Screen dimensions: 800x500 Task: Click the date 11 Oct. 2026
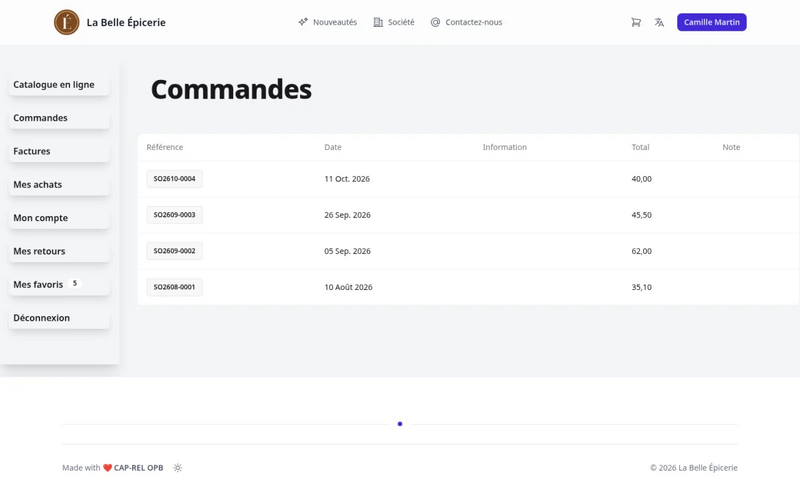point(347,179)
